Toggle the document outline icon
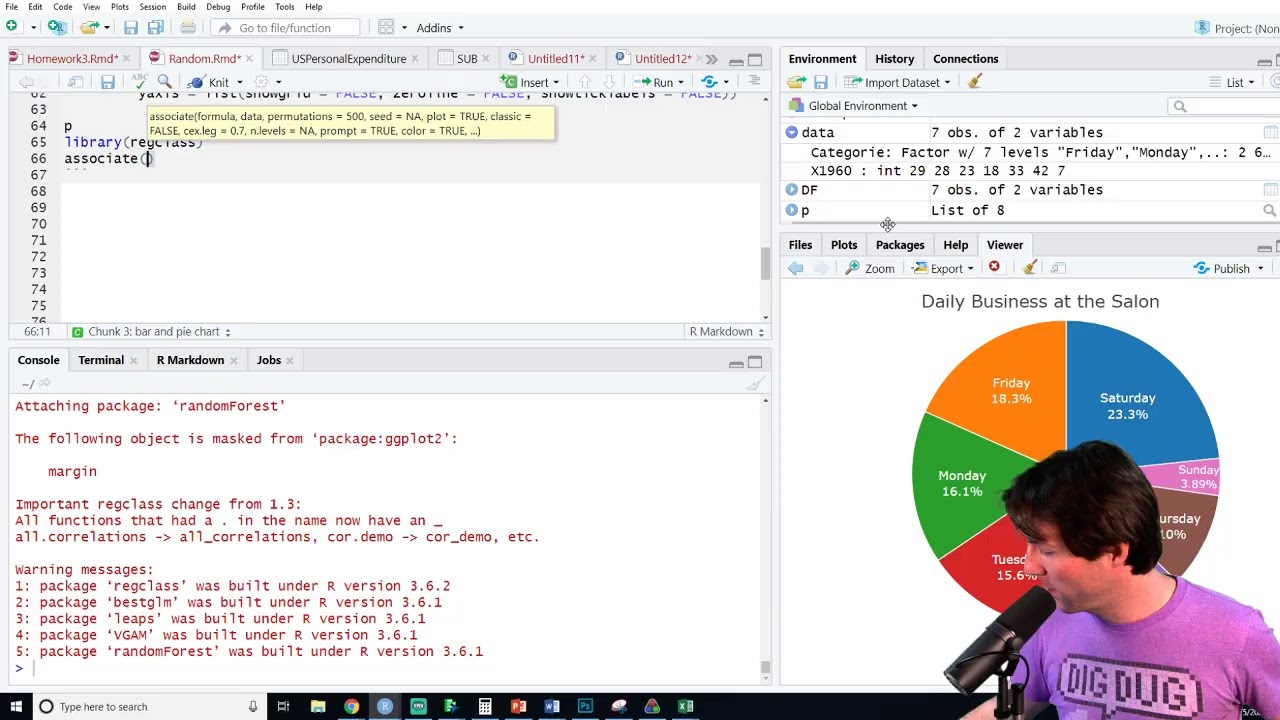This screenshot has width=1280, height=720. click(754, 82)
